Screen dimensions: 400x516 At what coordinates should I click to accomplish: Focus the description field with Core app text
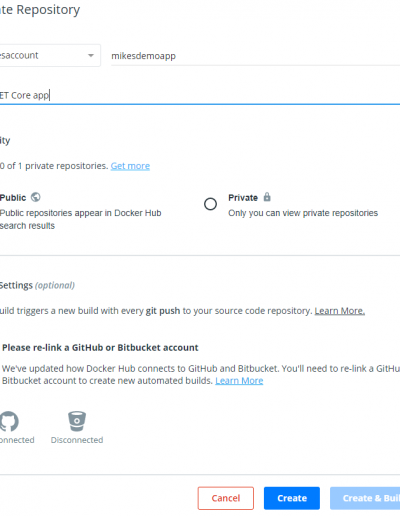200,95
